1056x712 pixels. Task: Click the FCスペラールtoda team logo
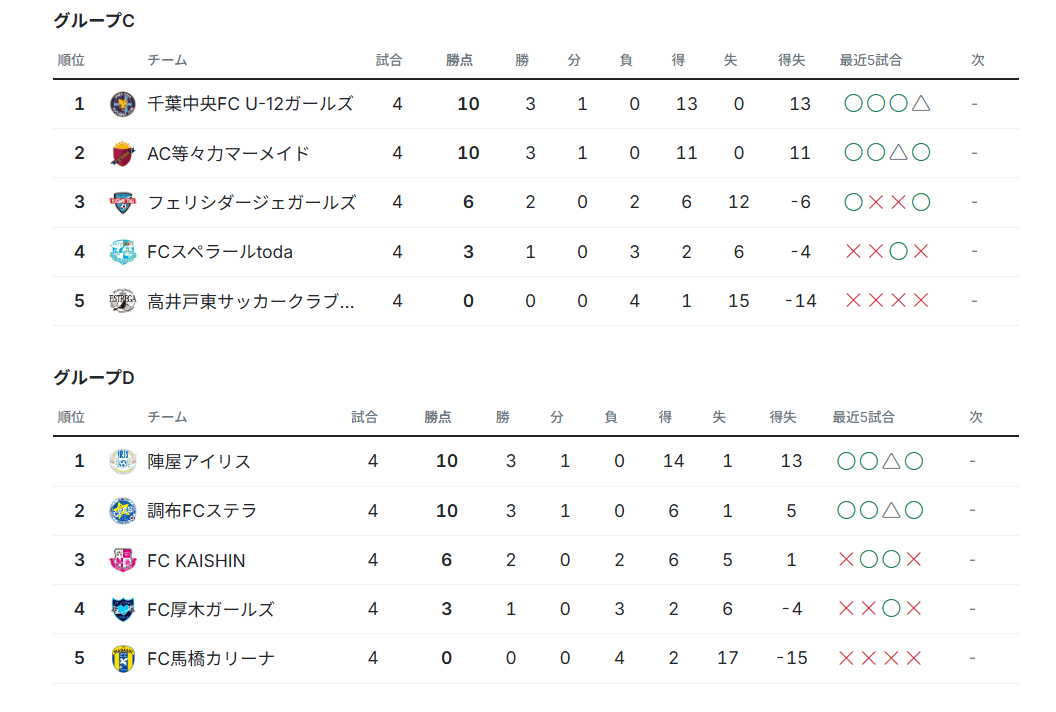(x=123, y=251)
